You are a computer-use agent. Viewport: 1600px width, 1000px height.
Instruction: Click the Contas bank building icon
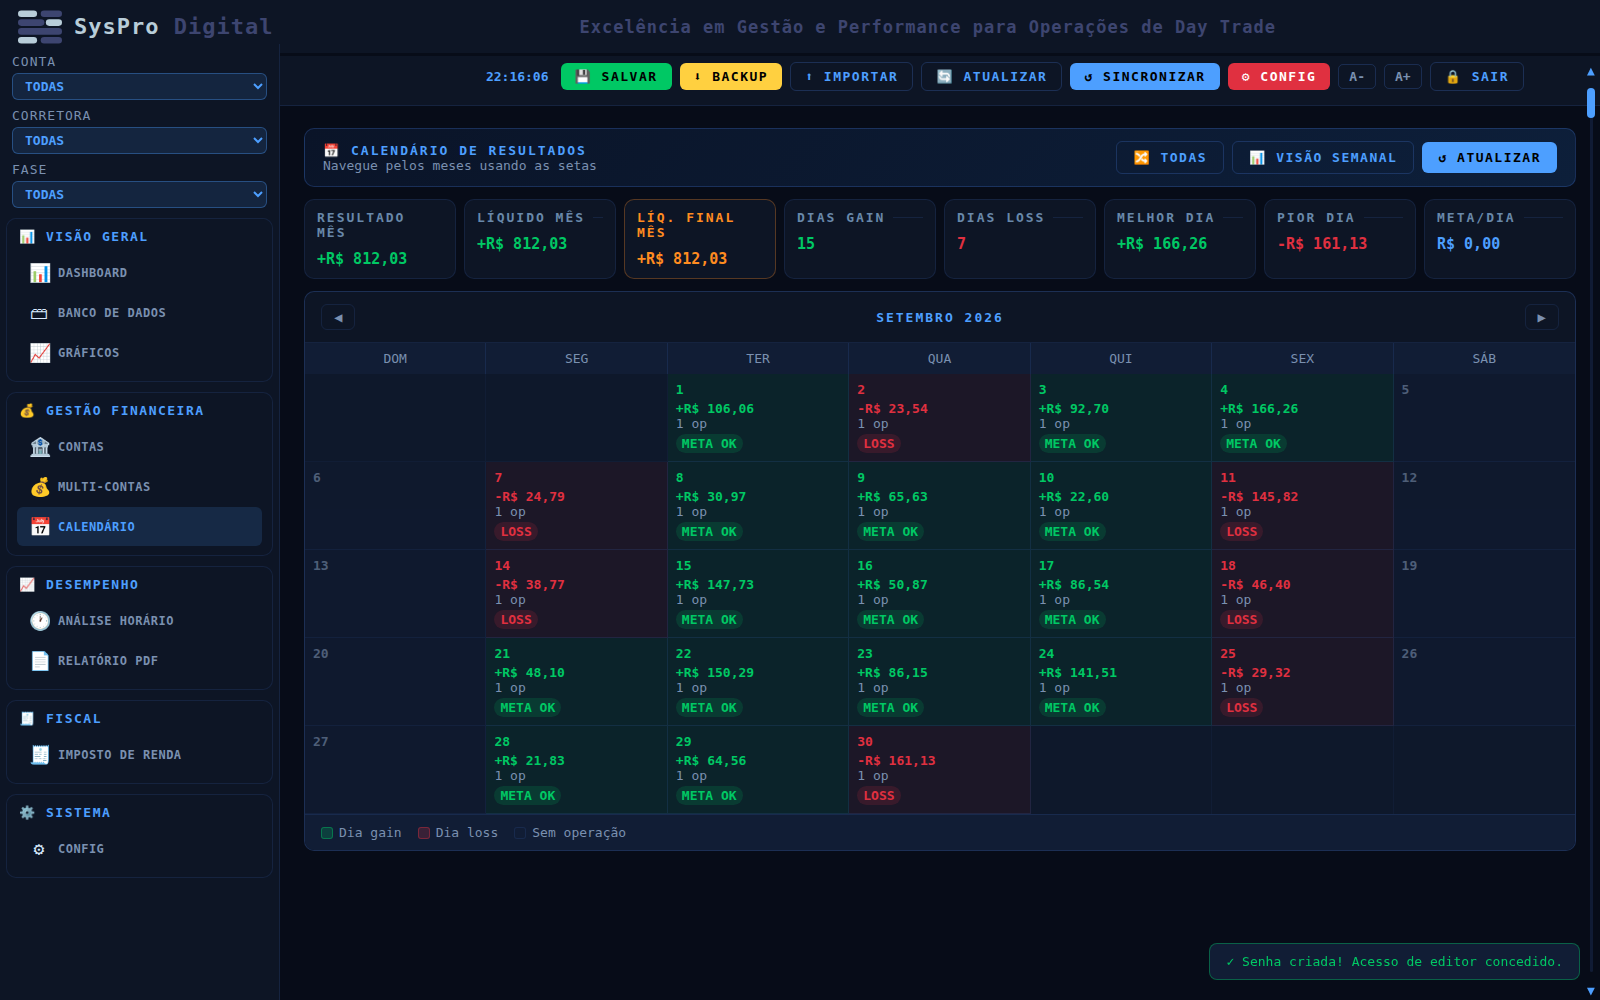click(40, 447)
